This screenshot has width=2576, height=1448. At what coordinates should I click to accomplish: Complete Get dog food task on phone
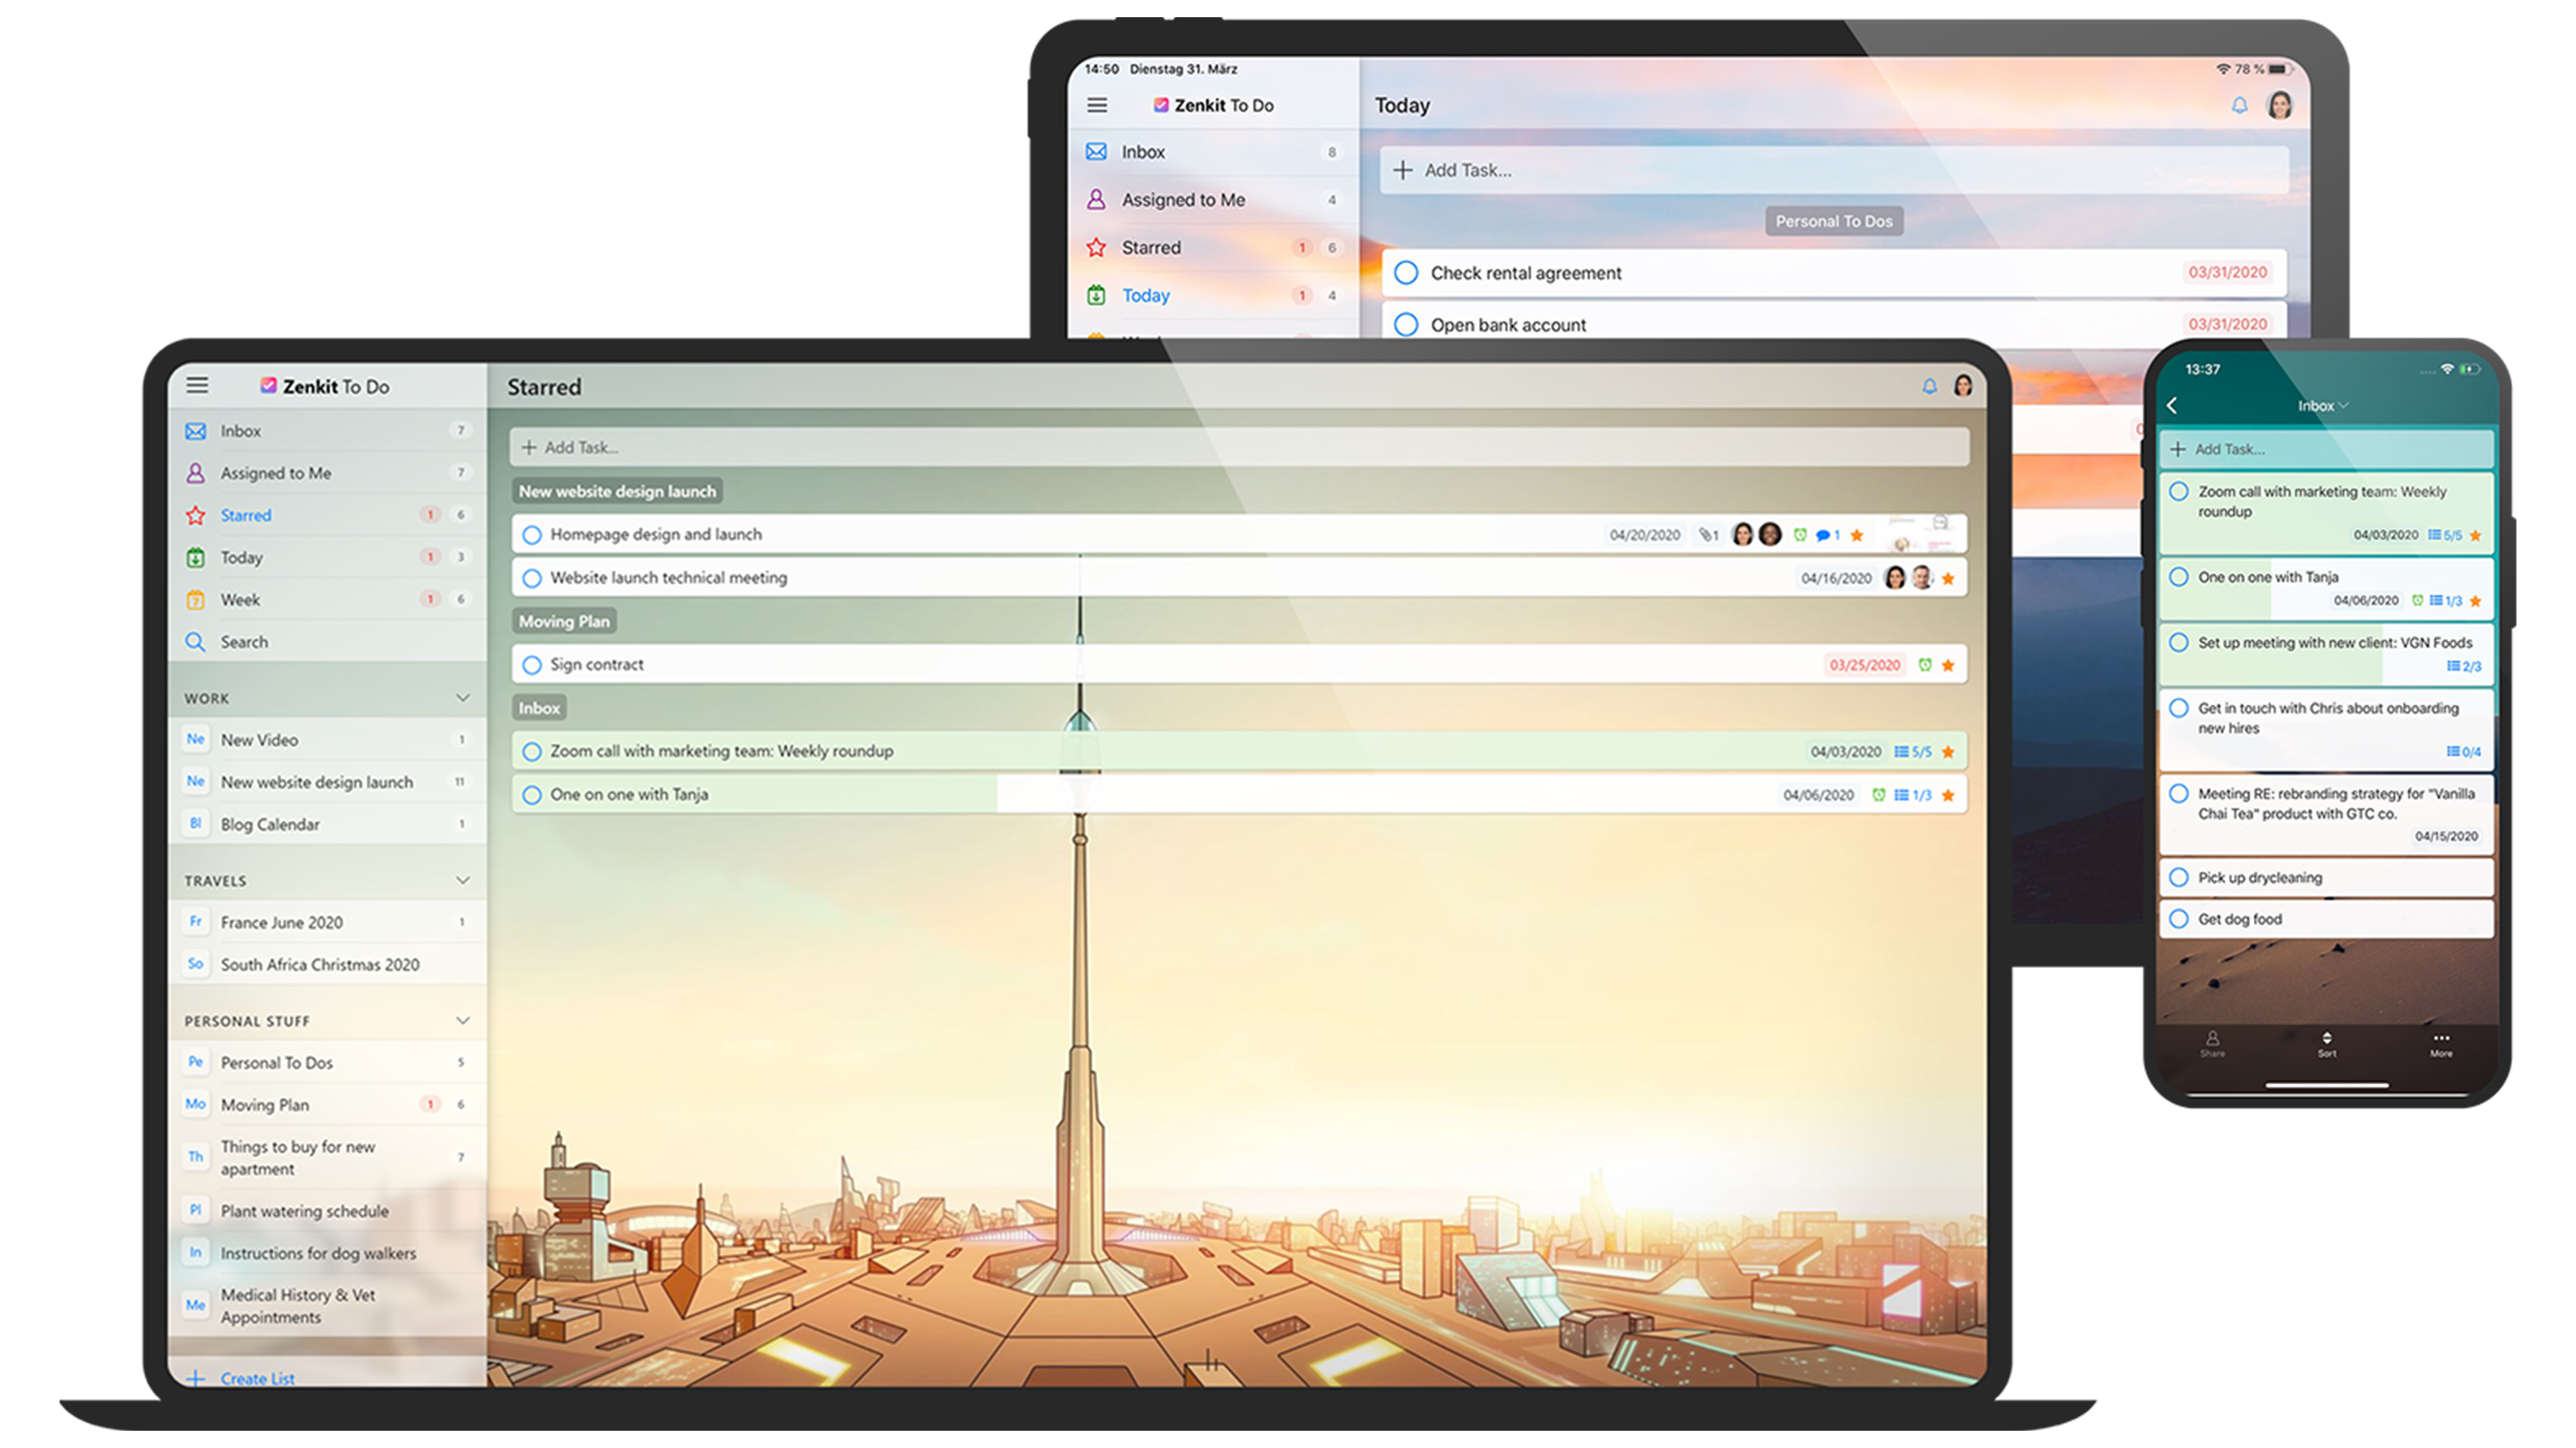(x=2179, y=919)
